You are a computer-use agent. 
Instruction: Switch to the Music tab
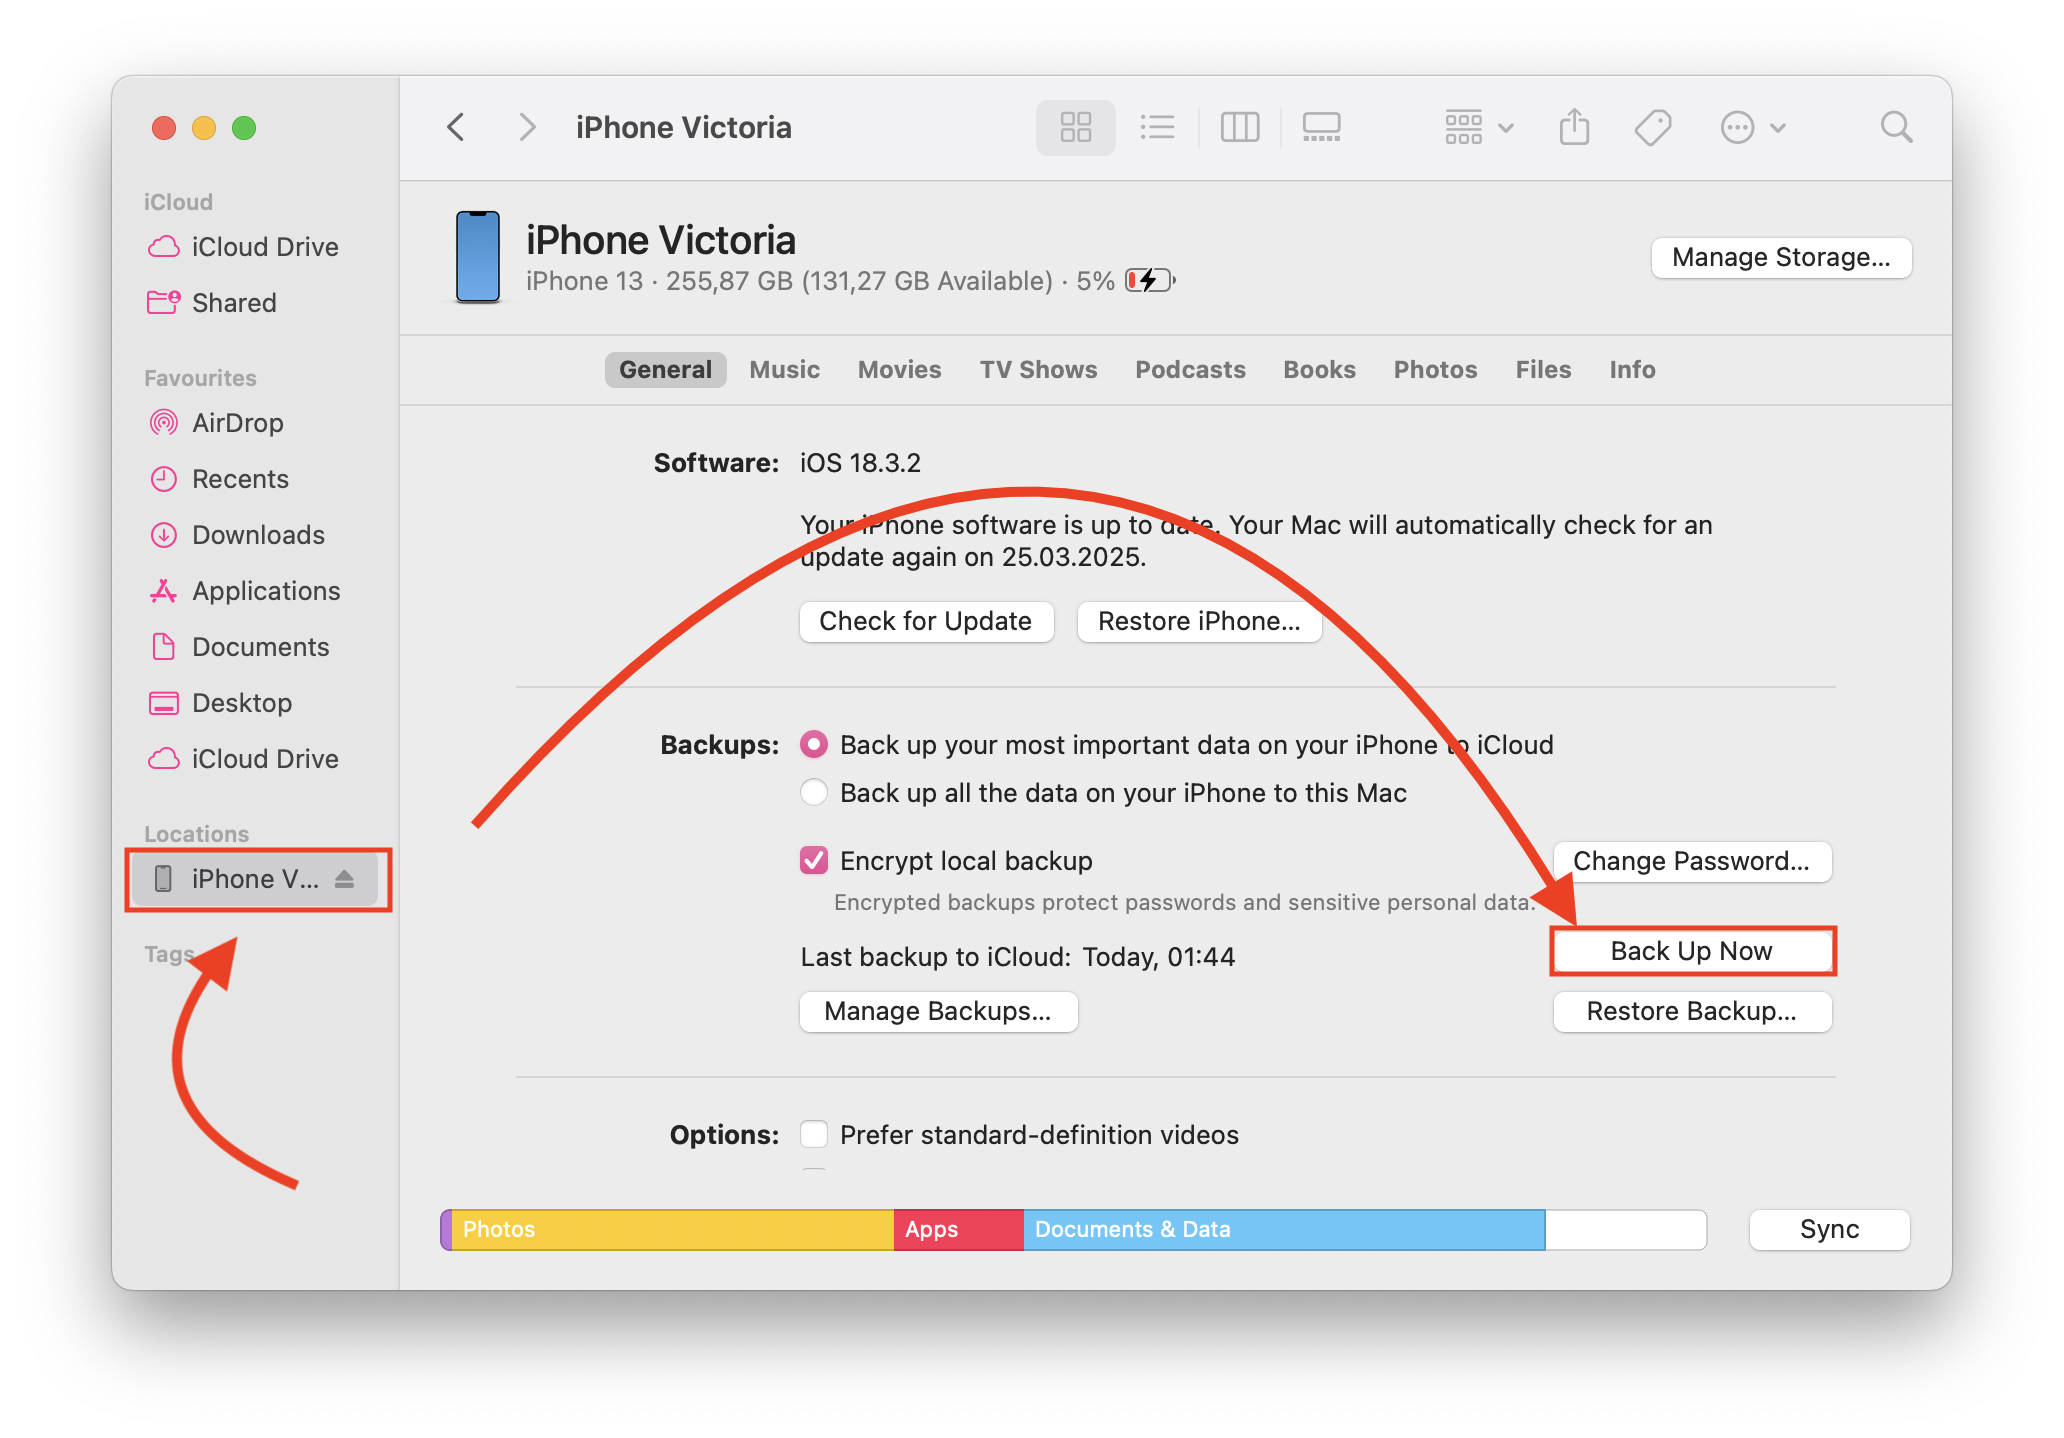[x=785, y=370]
